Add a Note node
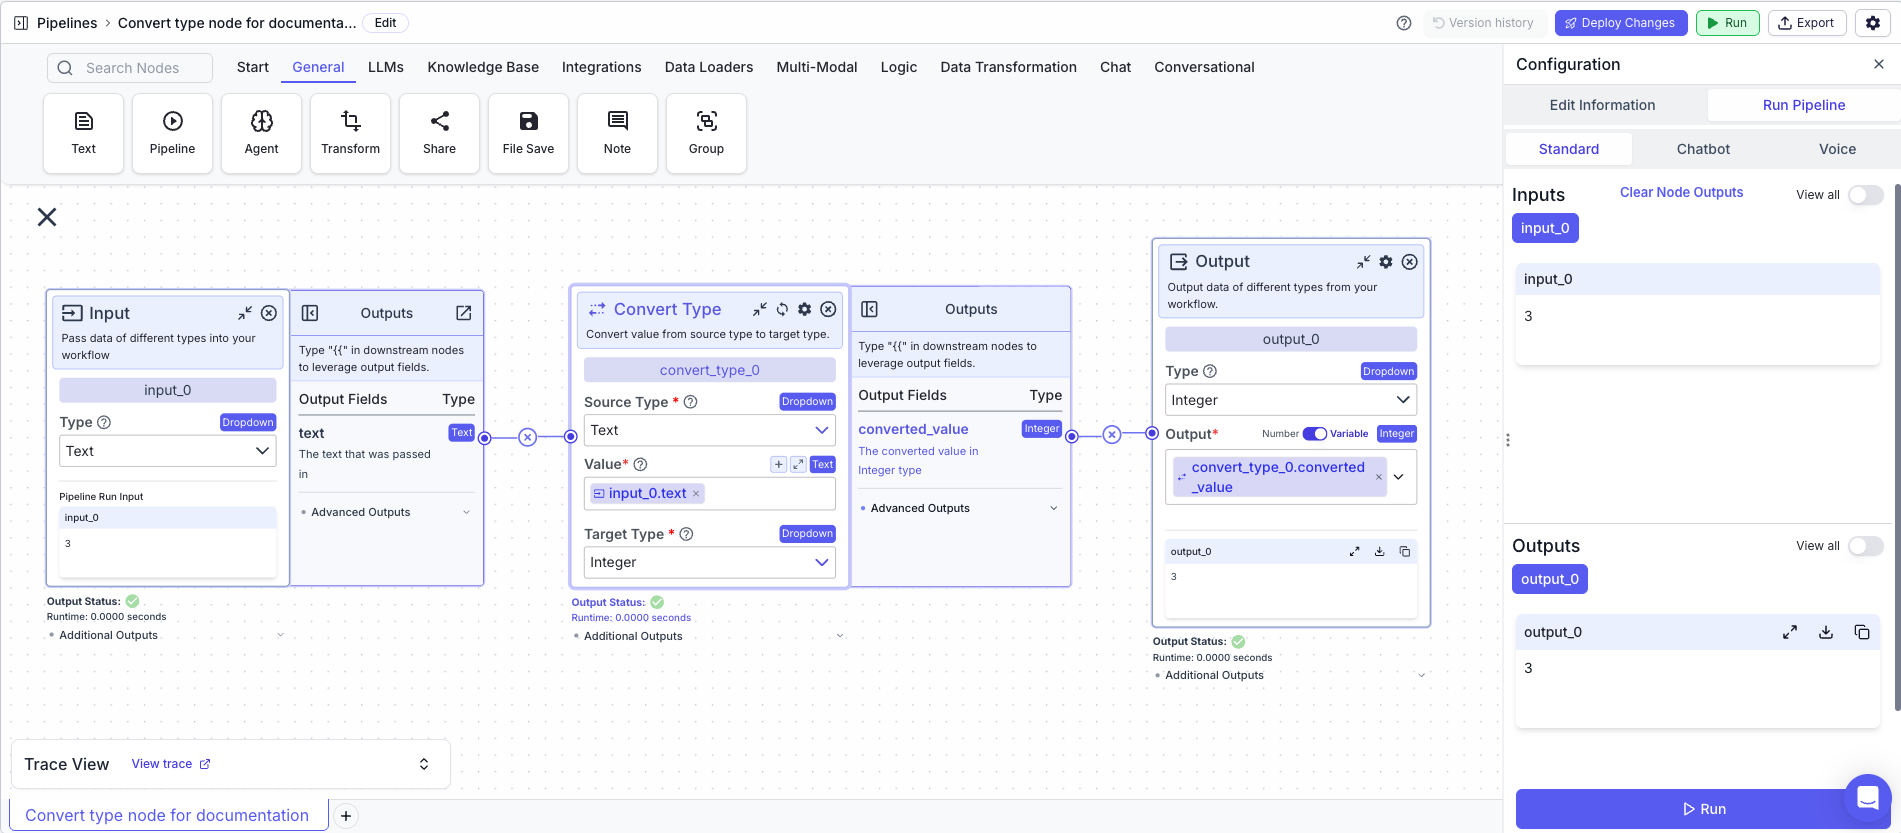1901x833 pixels. [x=617, y=133]
